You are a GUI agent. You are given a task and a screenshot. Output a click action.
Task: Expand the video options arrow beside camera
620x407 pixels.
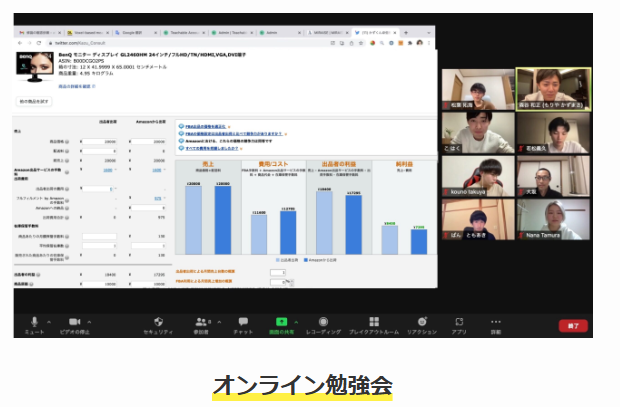click(x=89, y=320)
